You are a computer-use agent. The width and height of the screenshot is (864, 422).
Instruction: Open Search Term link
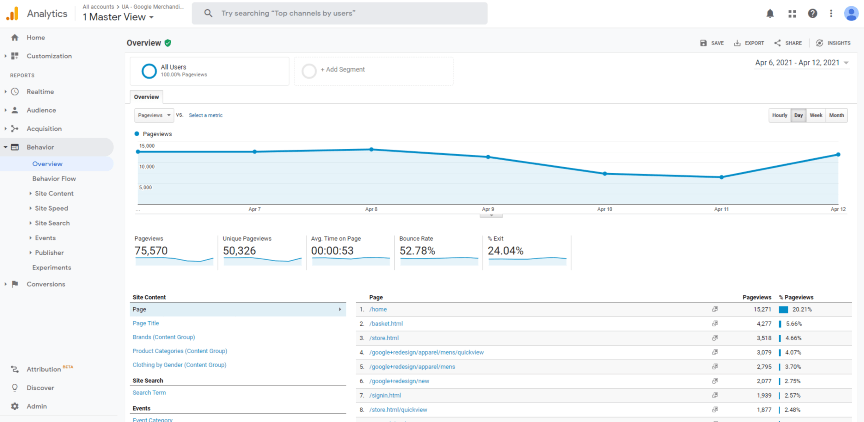point(149,393)
